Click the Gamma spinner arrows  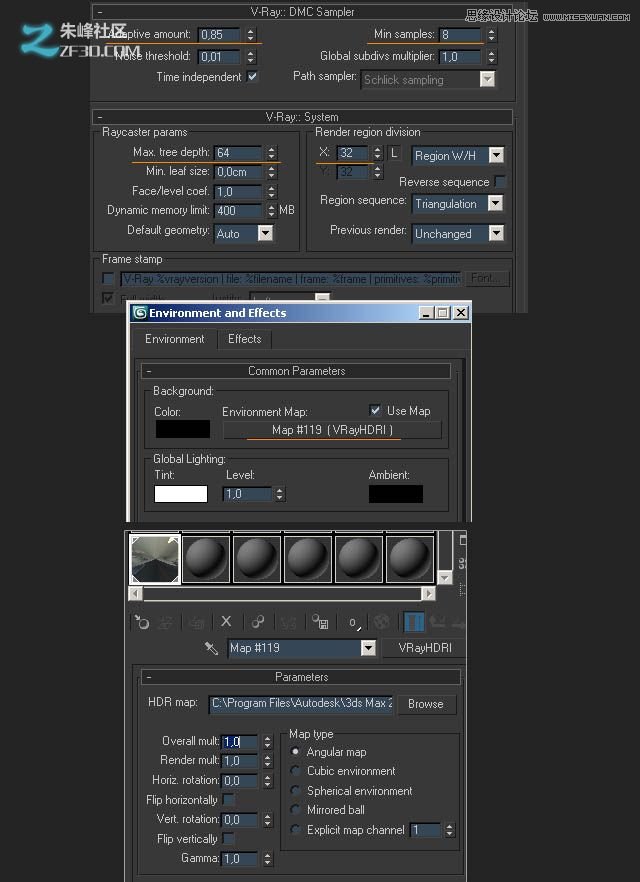coord(267,858)
